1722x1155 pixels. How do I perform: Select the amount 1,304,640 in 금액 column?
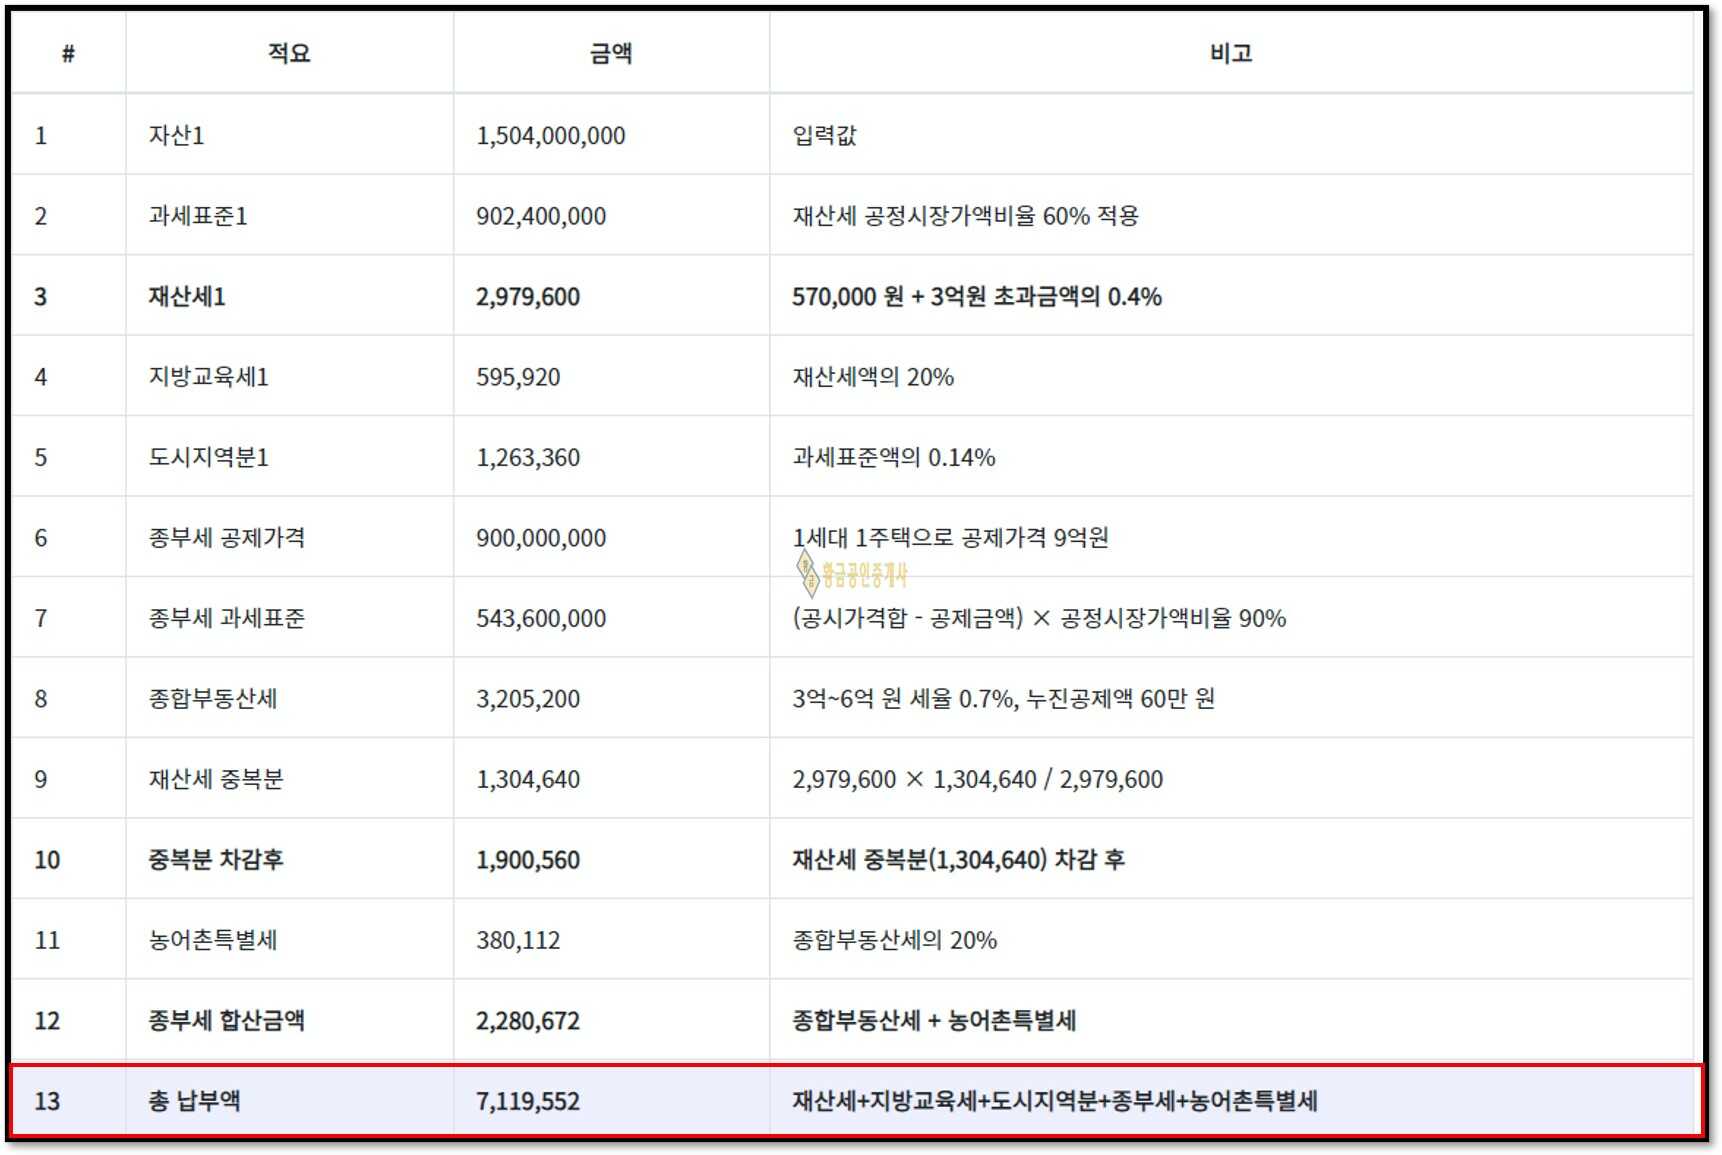click(528, 779)
